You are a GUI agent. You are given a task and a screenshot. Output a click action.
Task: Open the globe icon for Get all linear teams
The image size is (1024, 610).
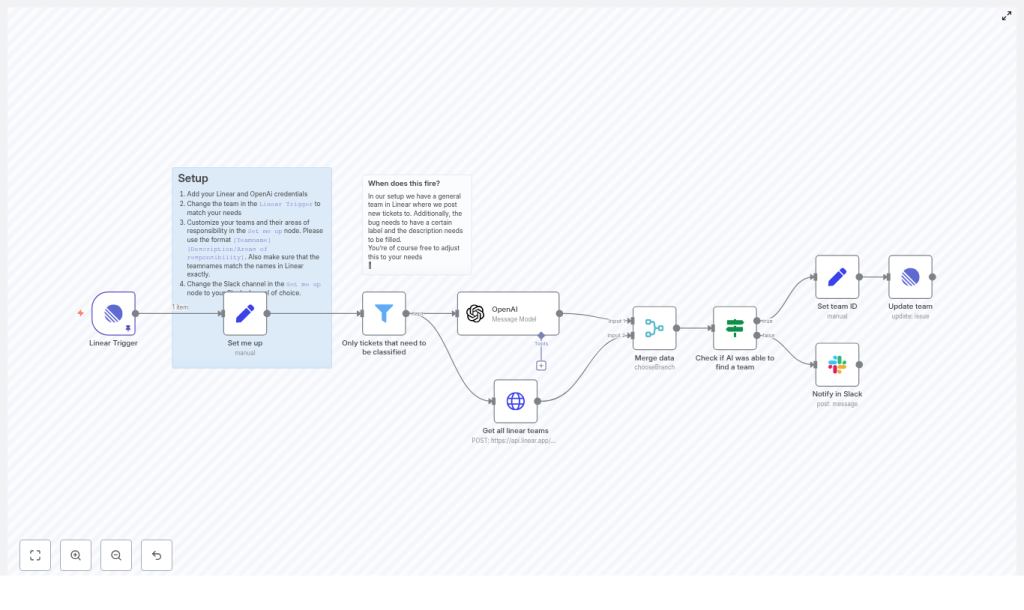coord(515,400)
